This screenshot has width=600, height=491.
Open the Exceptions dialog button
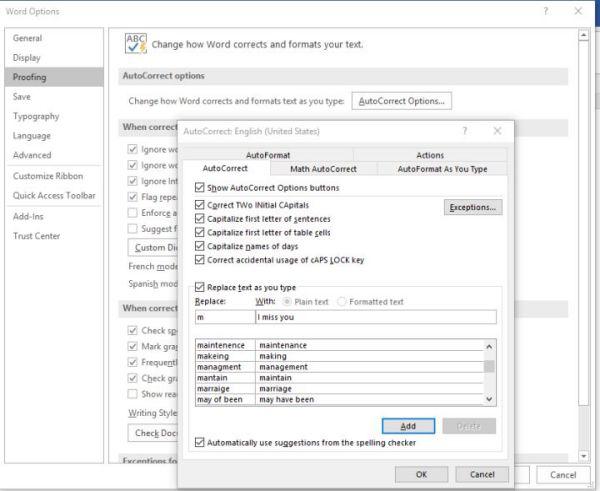coord(472,207)
